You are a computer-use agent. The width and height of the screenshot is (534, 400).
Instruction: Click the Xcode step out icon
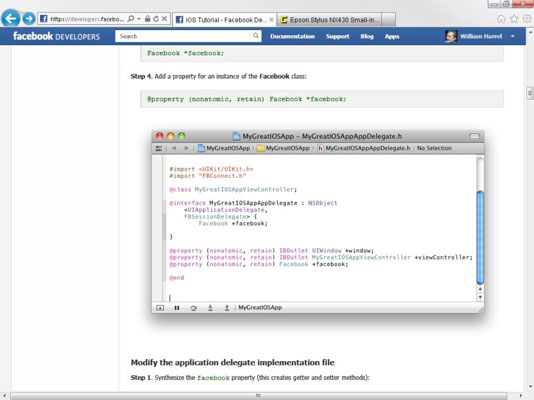(227, 308)
